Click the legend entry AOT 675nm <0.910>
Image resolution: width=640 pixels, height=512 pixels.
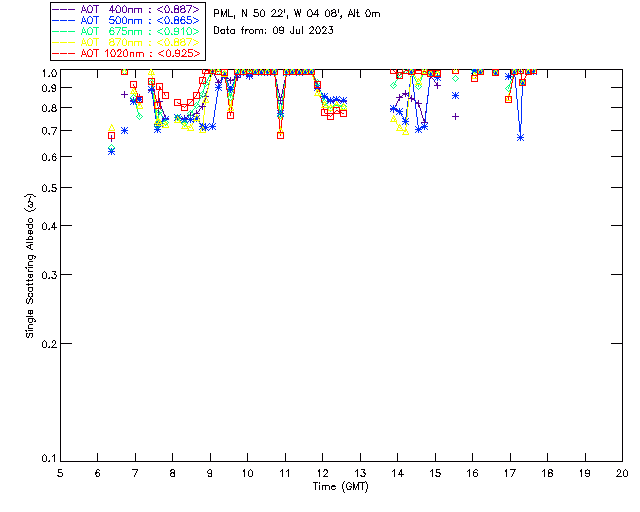(127, 31)
